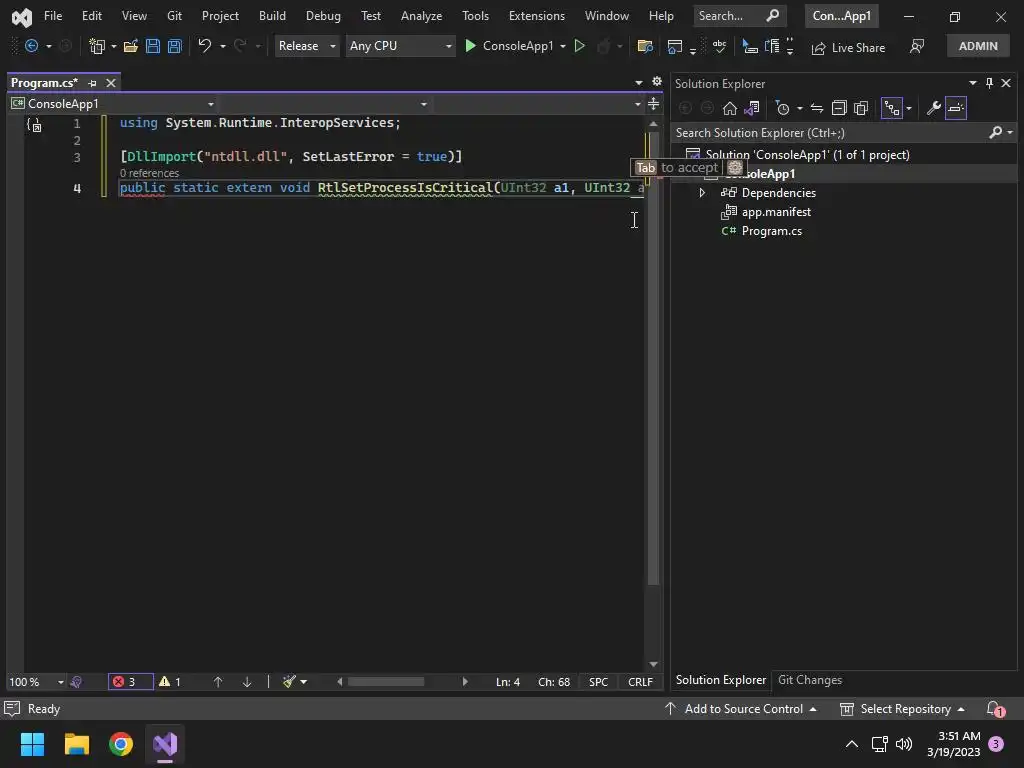Open the Solution Explorer search options dropdown
This screenshot has width=1024, height=768.
pos(1010,133)
